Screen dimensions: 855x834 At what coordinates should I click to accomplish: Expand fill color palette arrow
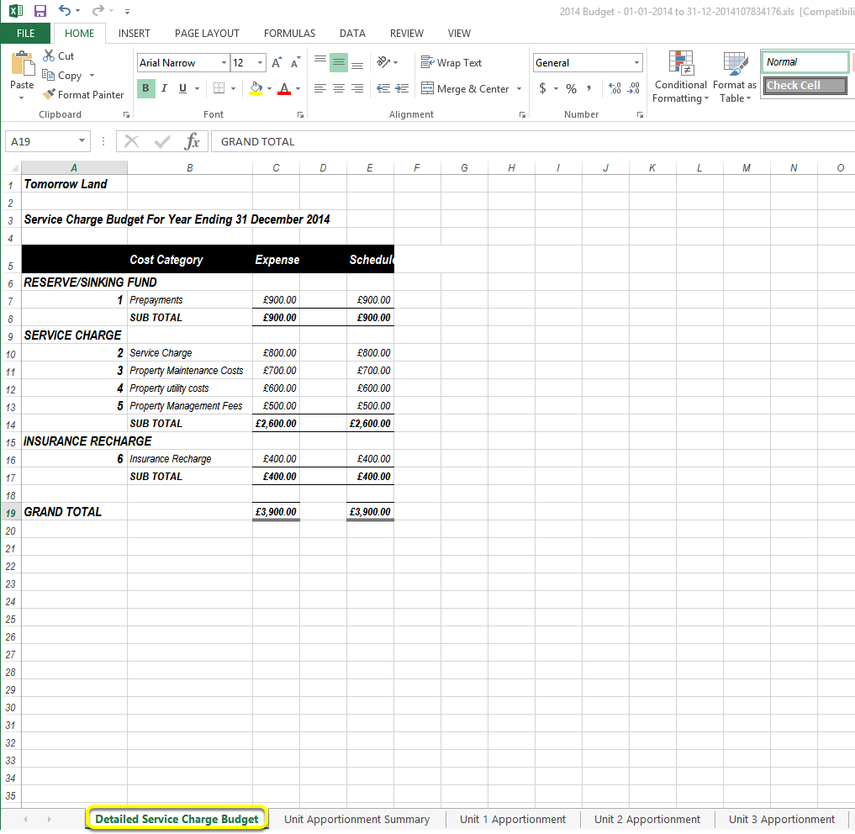(269, 88)
